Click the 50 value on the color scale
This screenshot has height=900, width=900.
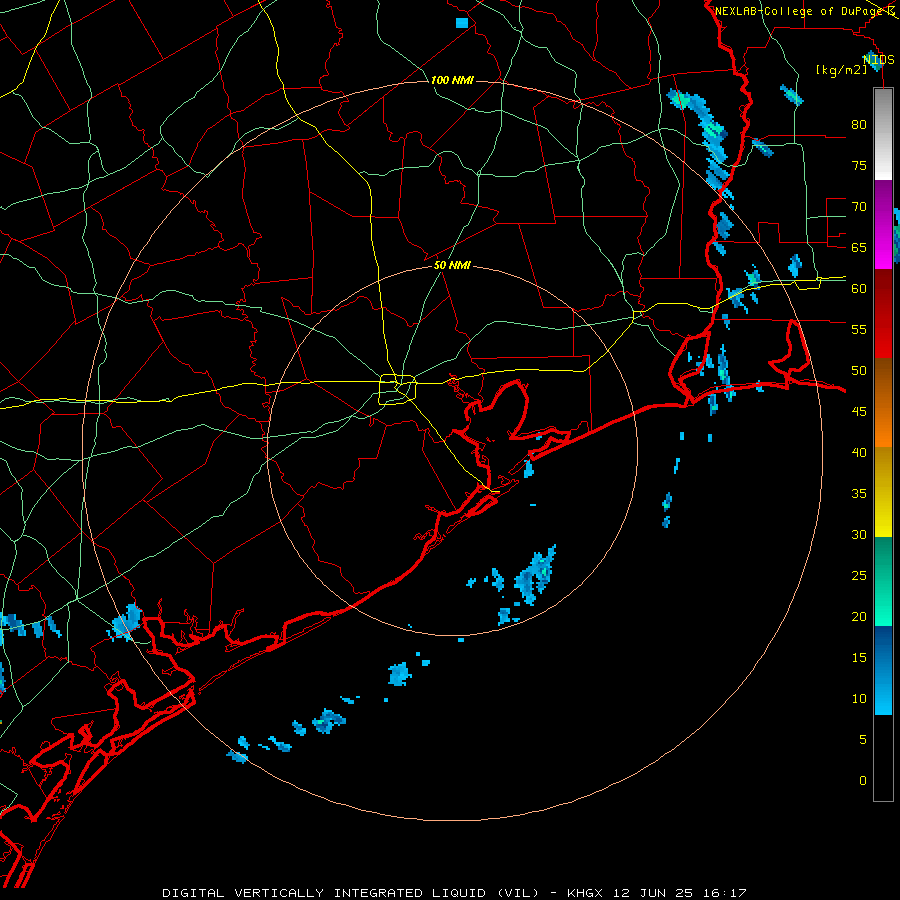pos(859,371)
